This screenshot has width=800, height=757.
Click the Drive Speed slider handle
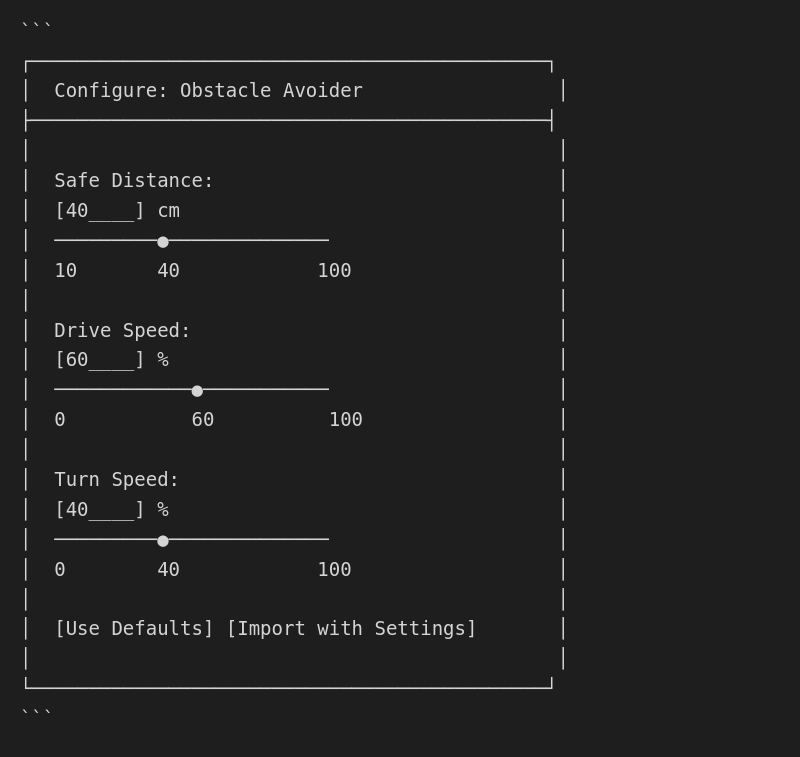(x=197, y=391)
